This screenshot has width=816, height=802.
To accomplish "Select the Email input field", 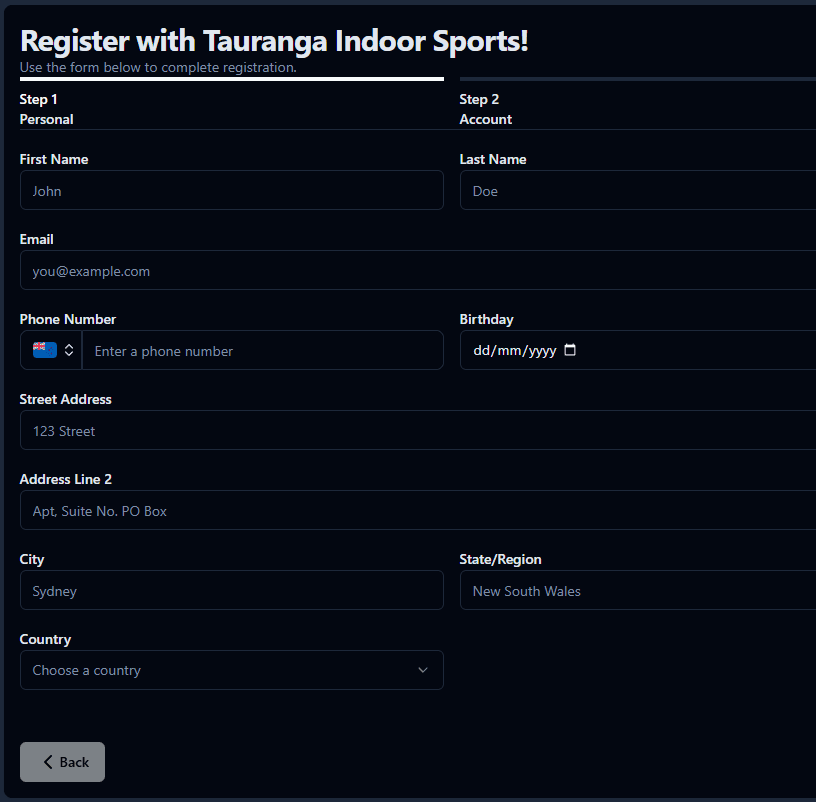I will click(x=418, y=270).
